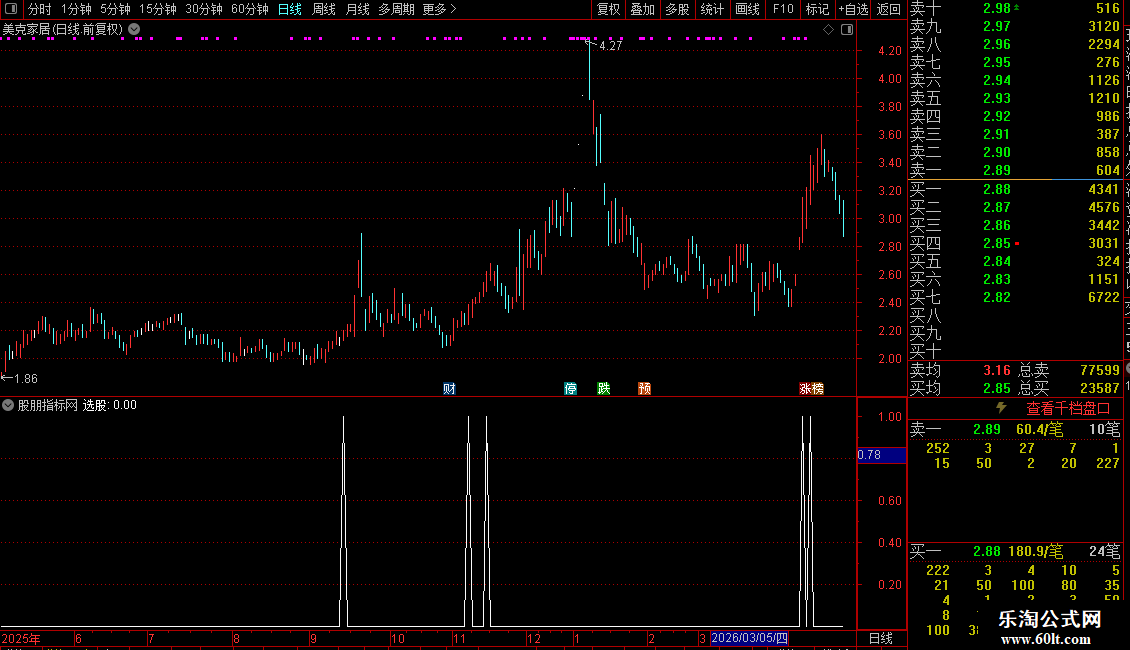1130x650 pixels.
Task: Select the 2026/03/05 date marker
Action: click(749, 638)
